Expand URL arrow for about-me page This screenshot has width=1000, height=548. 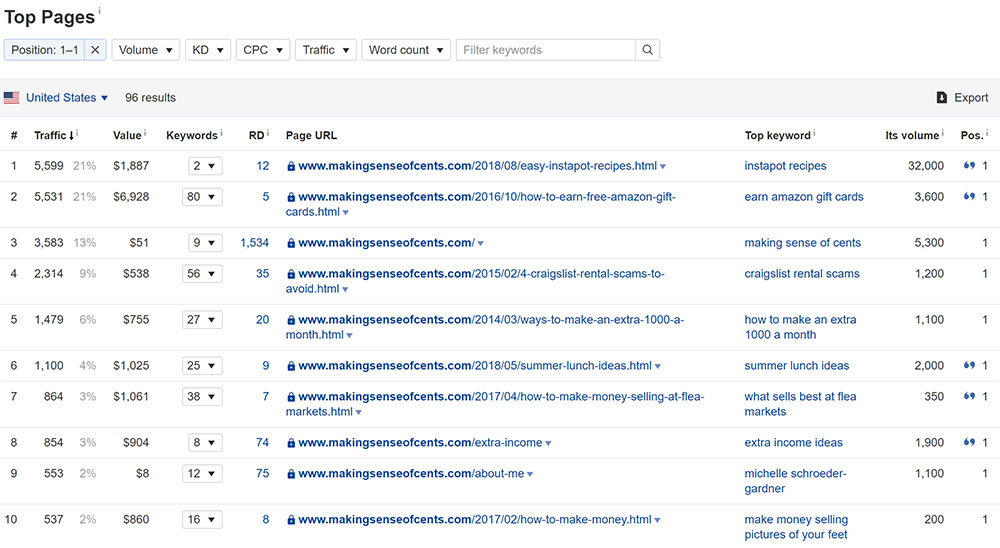tap(529, 474)
